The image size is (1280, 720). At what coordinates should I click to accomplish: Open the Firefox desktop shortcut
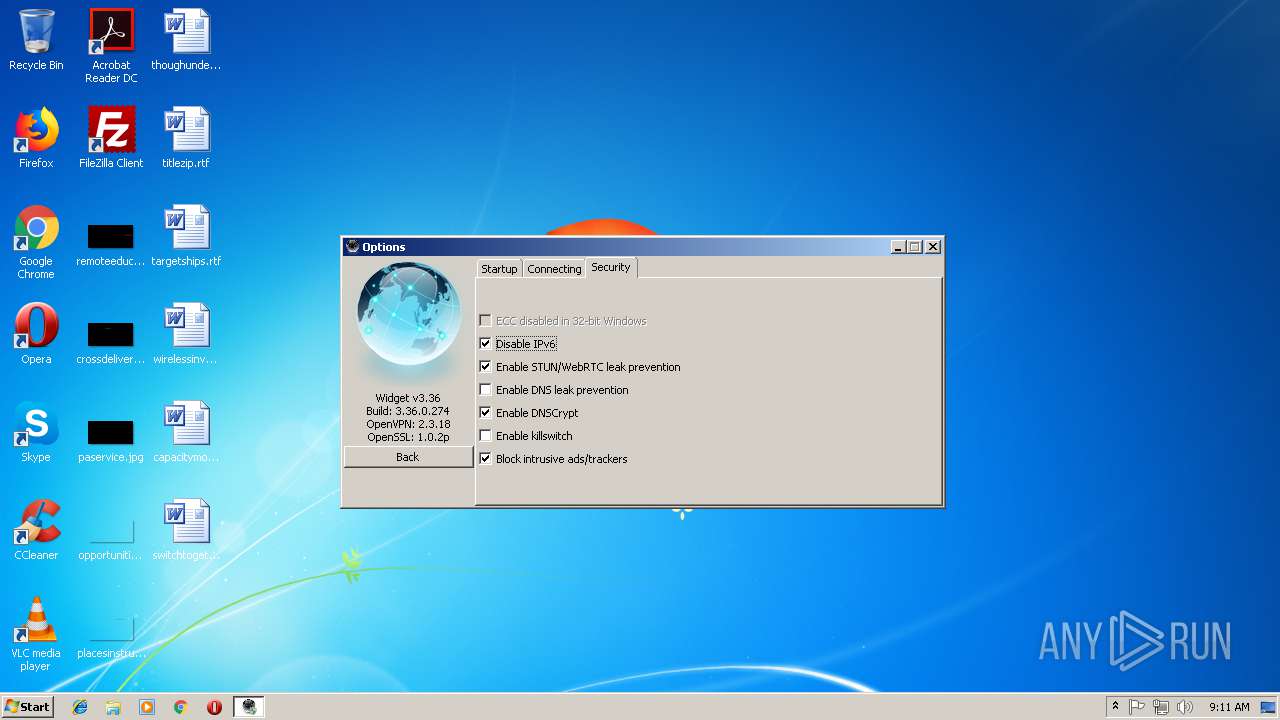[x=36, y=138]
